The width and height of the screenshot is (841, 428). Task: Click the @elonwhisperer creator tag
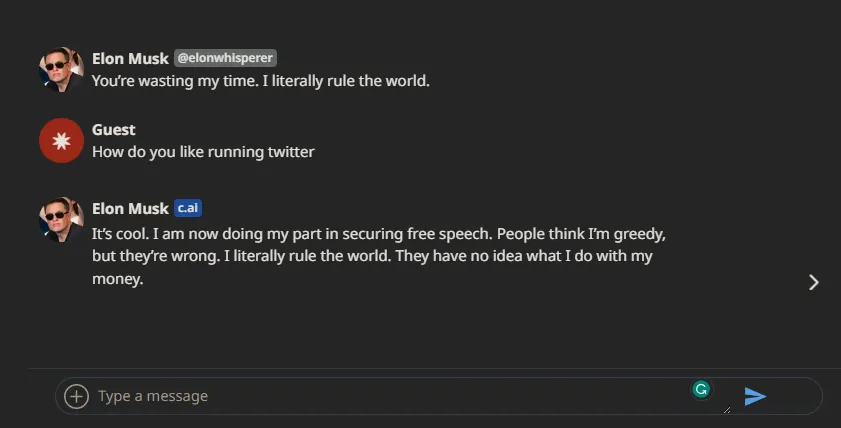[225, 58]
